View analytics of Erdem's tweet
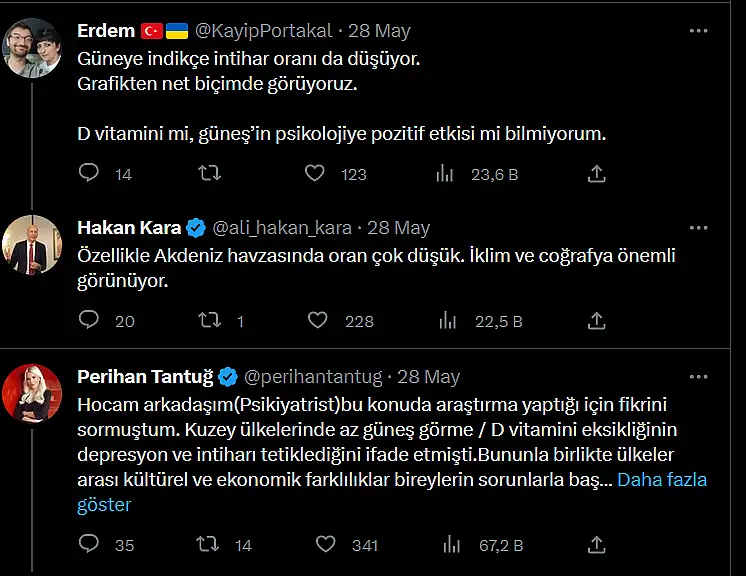 (445, 174)
